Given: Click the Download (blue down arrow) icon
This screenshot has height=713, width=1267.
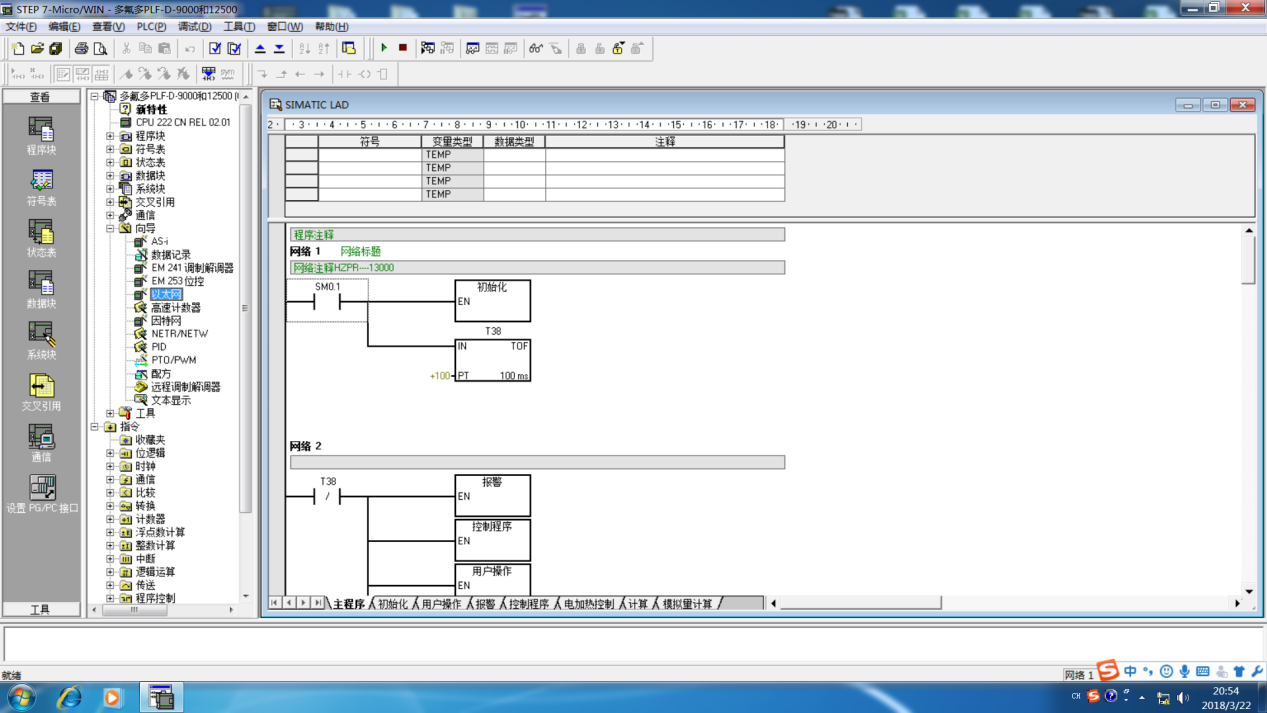Looking at the screenshot, I should pos(279,48).
